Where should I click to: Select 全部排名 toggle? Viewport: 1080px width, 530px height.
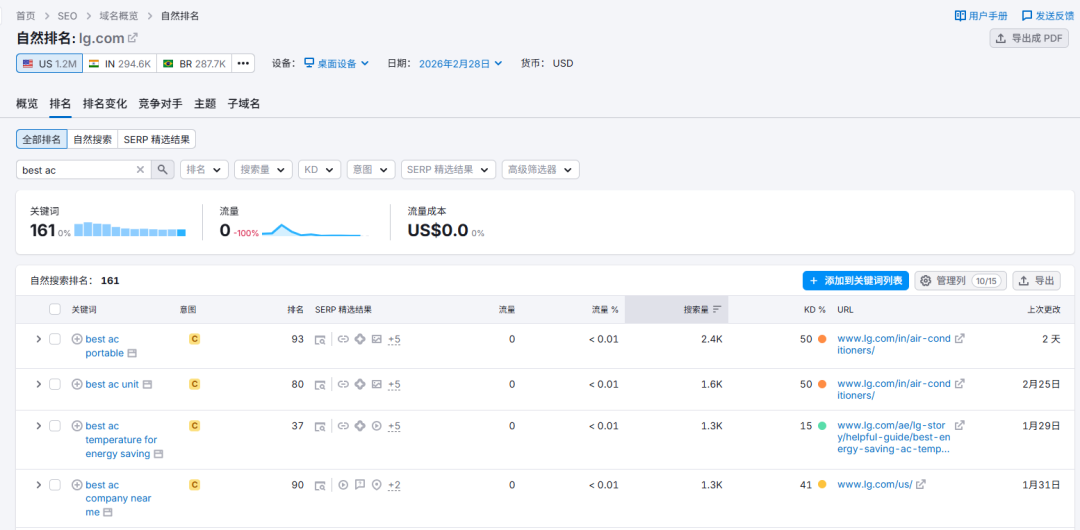42,139
